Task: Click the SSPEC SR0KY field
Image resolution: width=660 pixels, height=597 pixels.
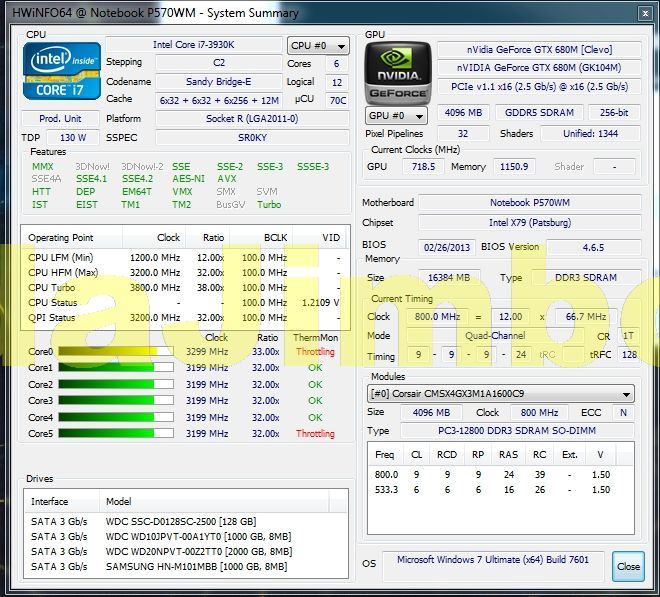Action: [252, 138]
